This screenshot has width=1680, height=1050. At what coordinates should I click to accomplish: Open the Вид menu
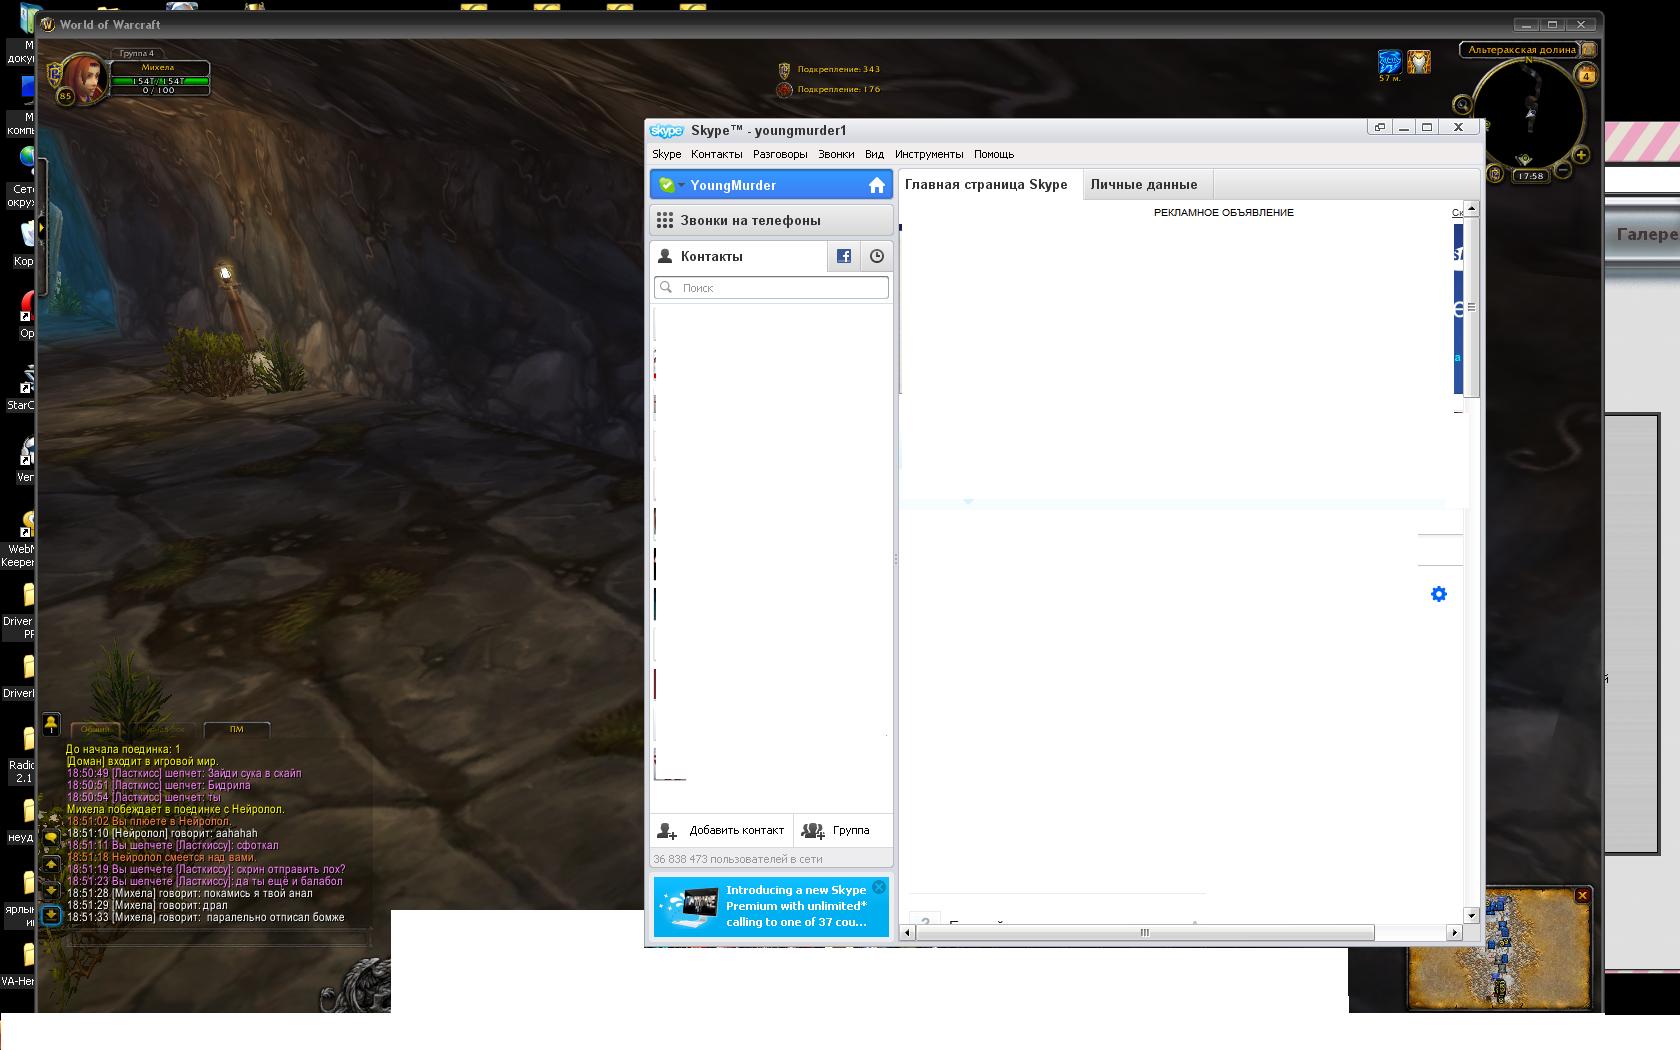coord(874,154)
